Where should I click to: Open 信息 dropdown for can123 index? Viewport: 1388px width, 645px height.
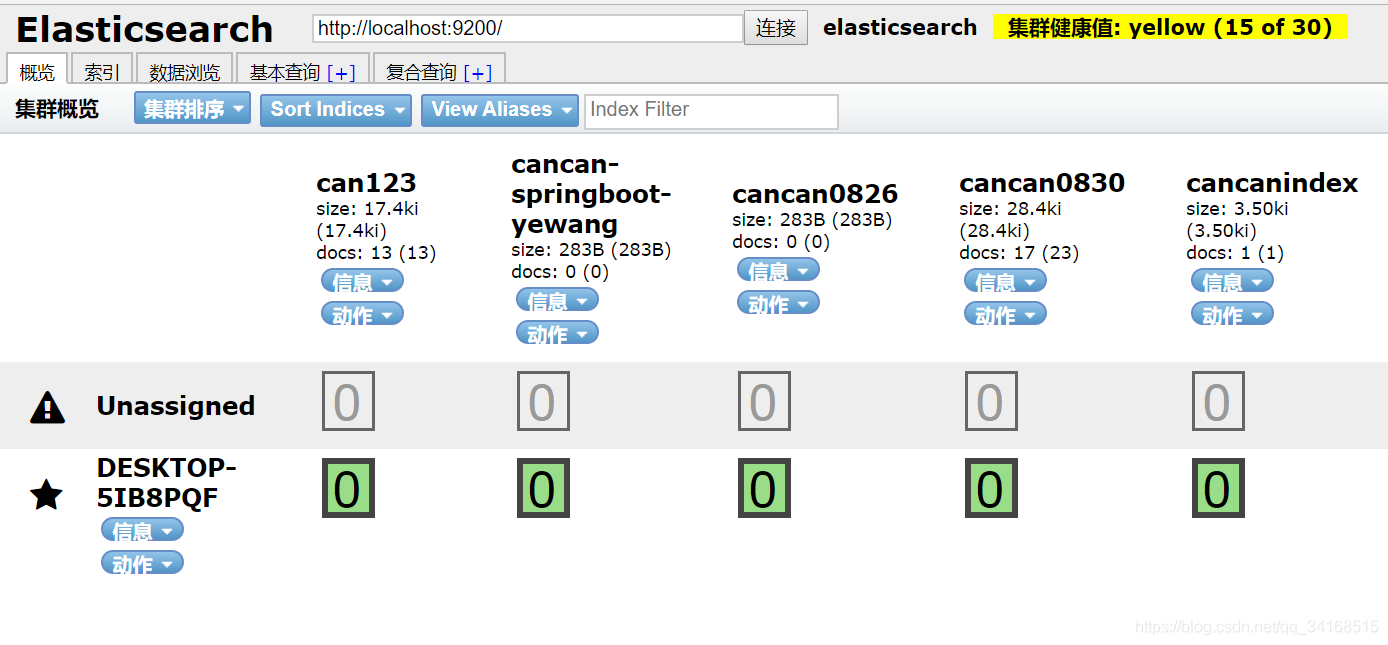[362, 281]
